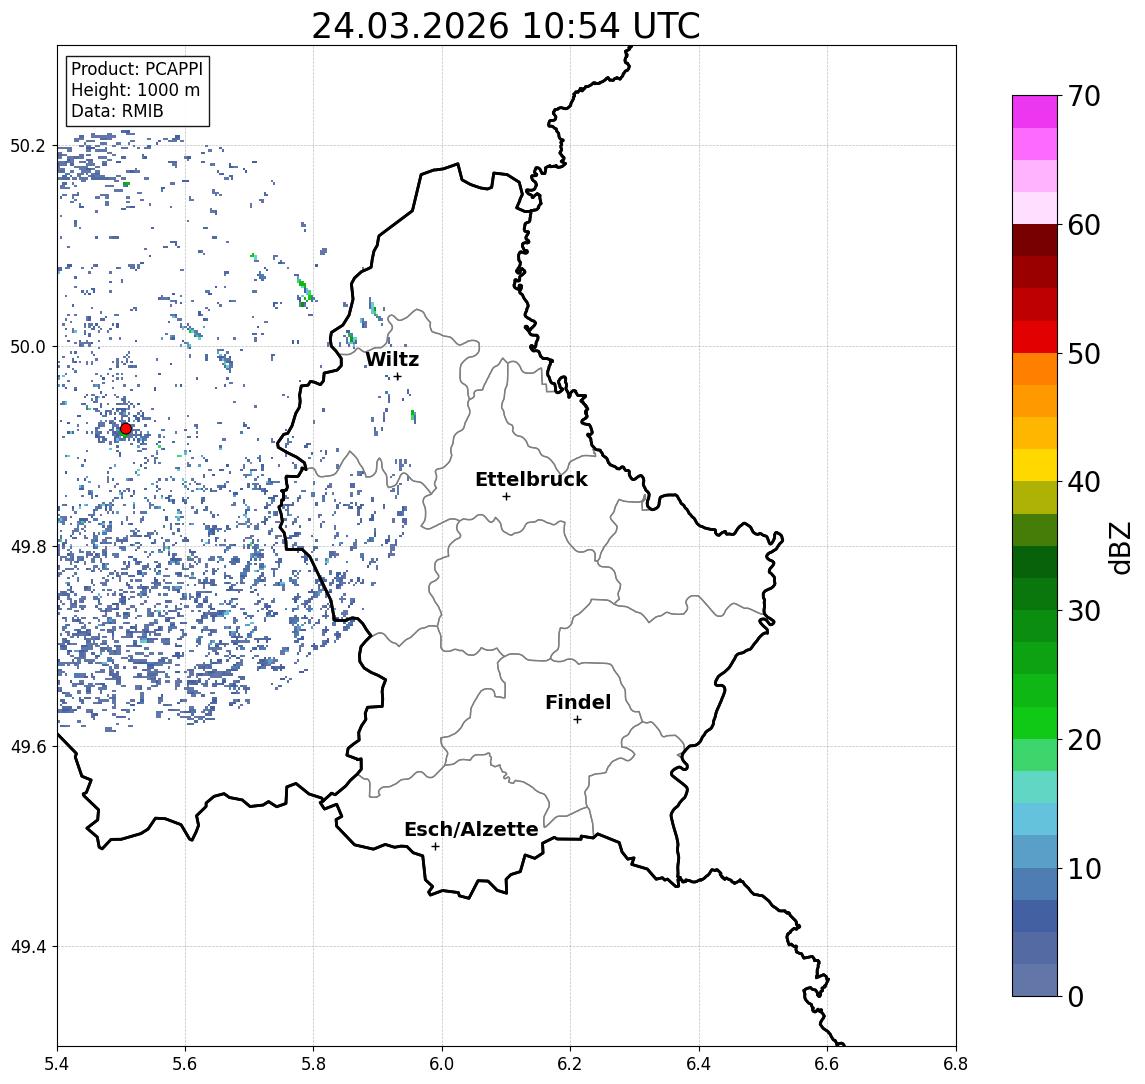Click longitude axis label 5.6
The height and width of the screenshot is (1084, 1145).
click(x=185, y=1064)
